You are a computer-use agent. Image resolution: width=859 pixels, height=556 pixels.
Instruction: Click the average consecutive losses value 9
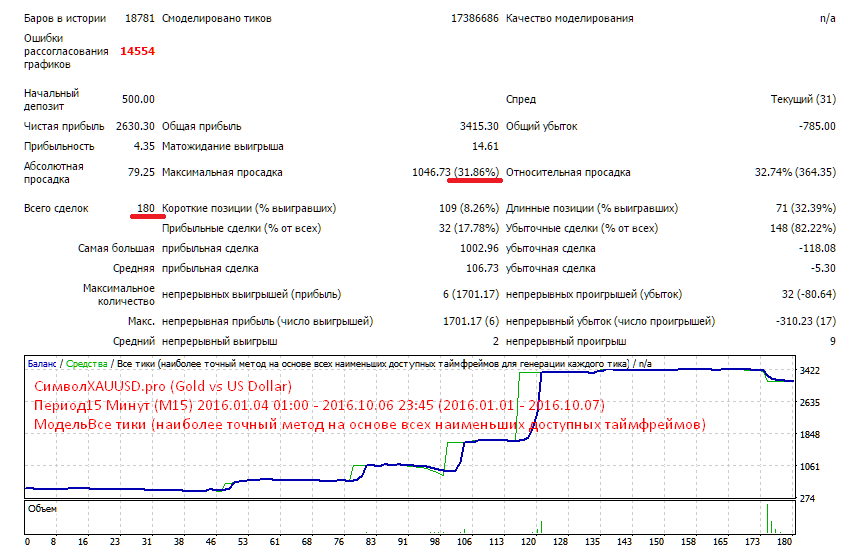click(x=833, y=341)
